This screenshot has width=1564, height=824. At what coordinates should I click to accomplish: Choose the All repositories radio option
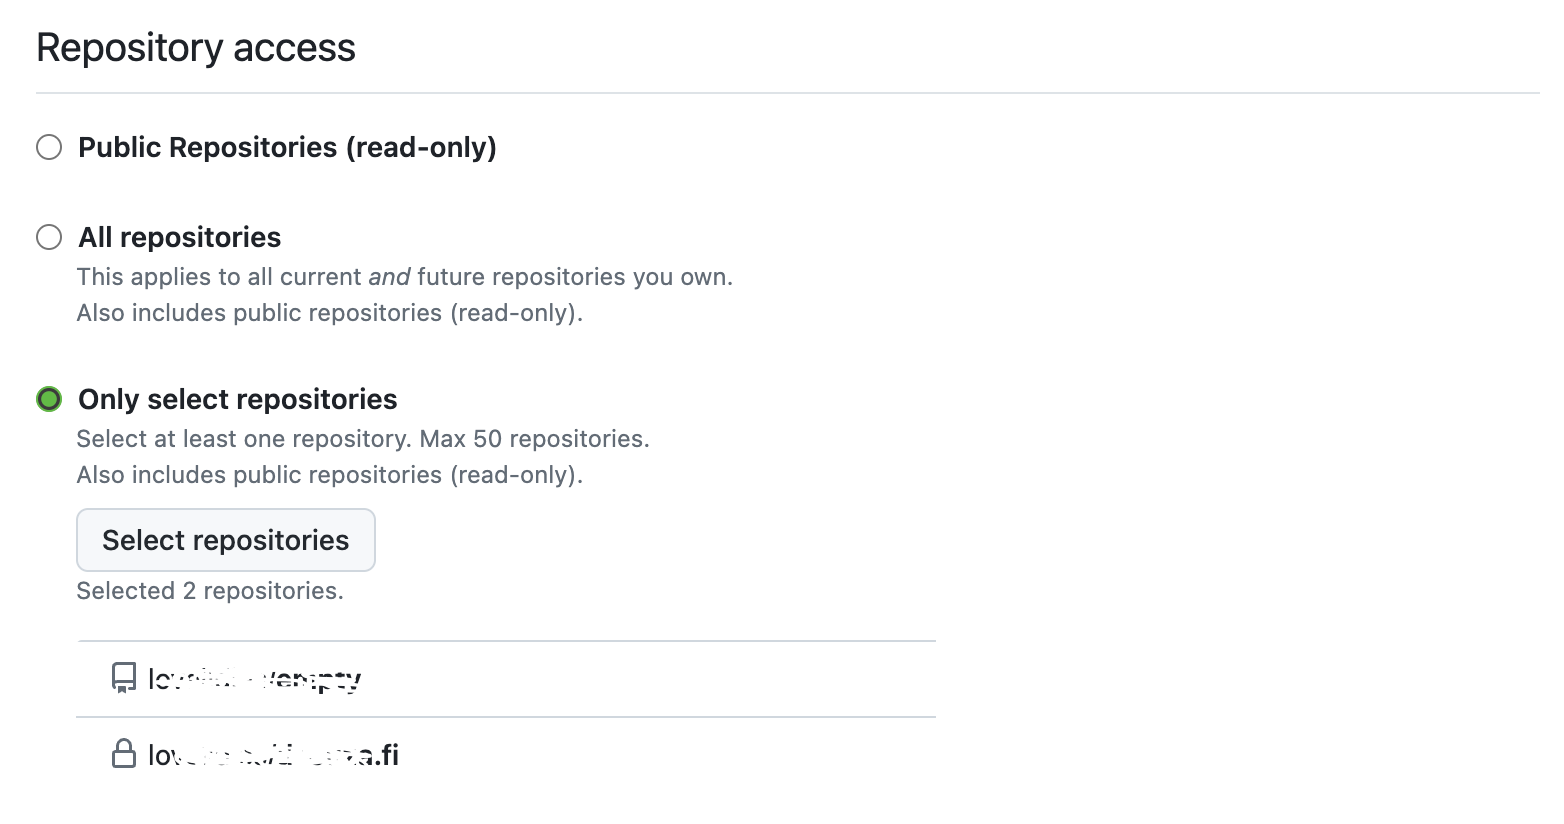tap(49, 237)
